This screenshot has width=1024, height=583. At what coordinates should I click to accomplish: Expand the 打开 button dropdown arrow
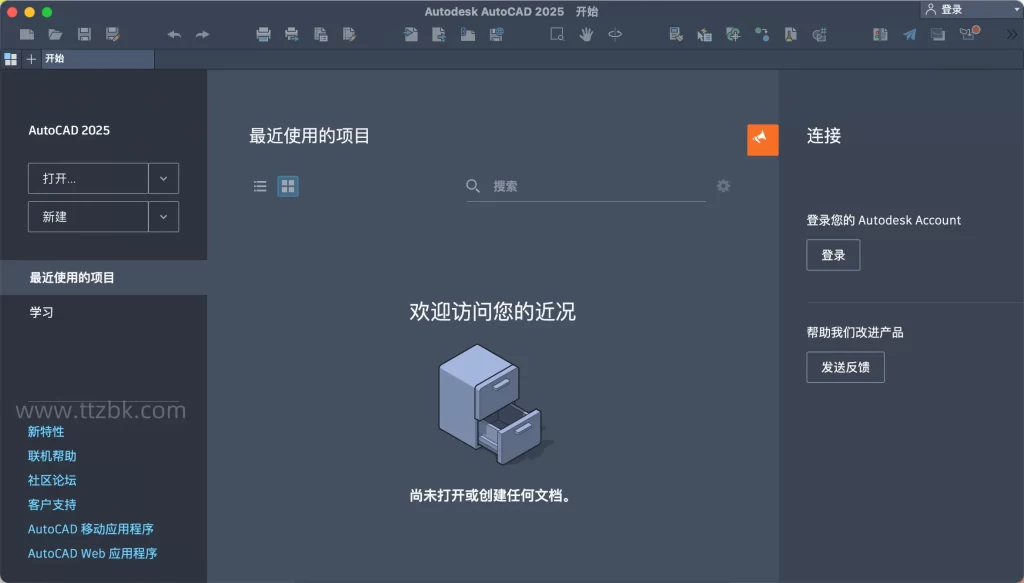pyautogui.click(x=163, y=178)
